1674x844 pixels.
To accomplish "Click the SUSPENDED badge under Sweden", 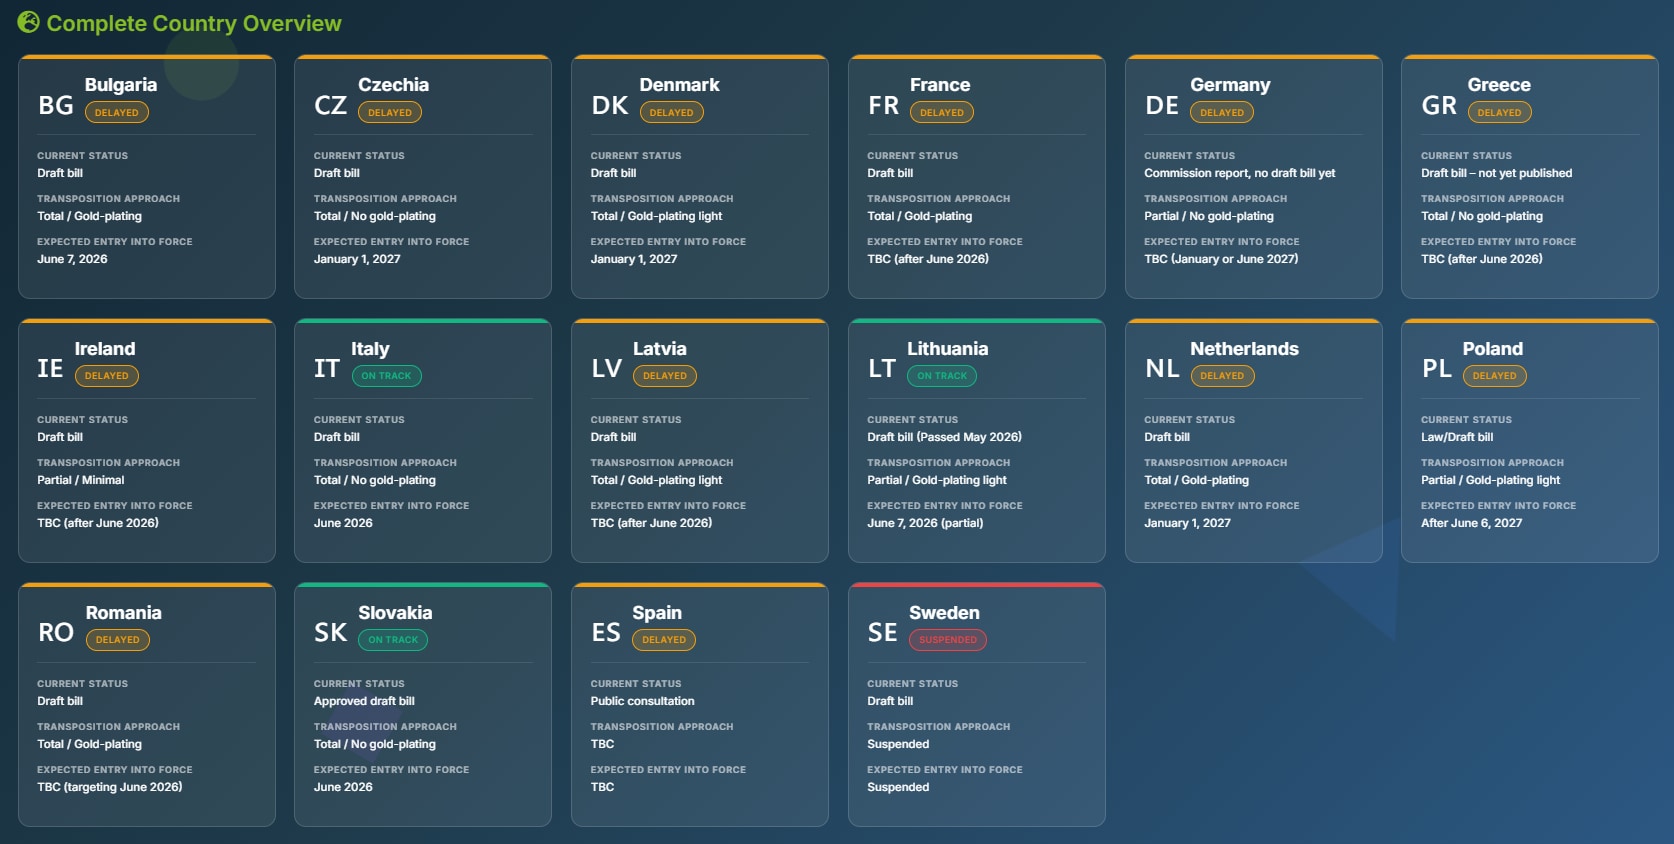I will pos(948,640).
